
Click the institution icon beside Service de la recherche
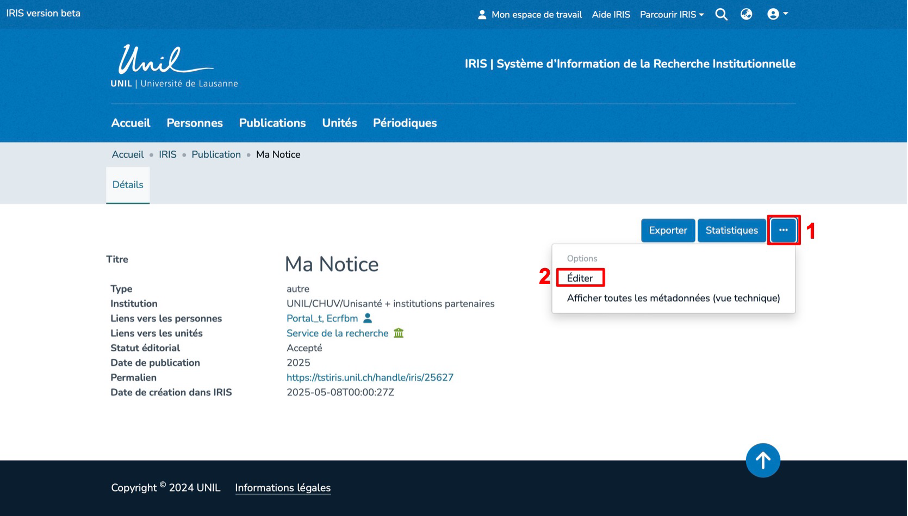point(399,333)
